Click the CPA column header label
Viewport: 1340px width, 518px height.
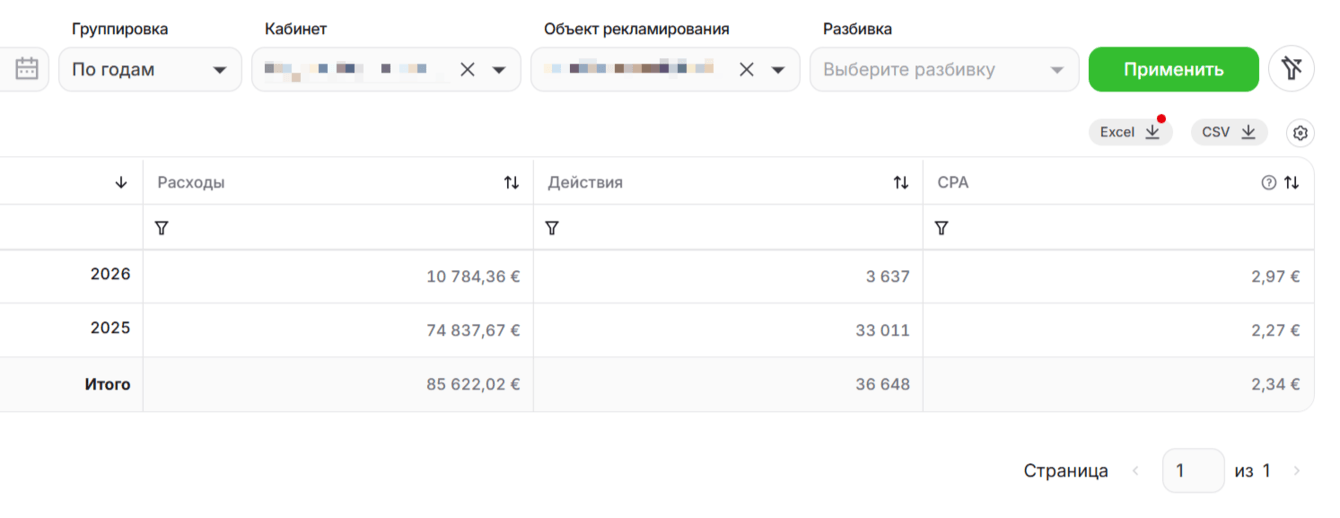(953, 182)
